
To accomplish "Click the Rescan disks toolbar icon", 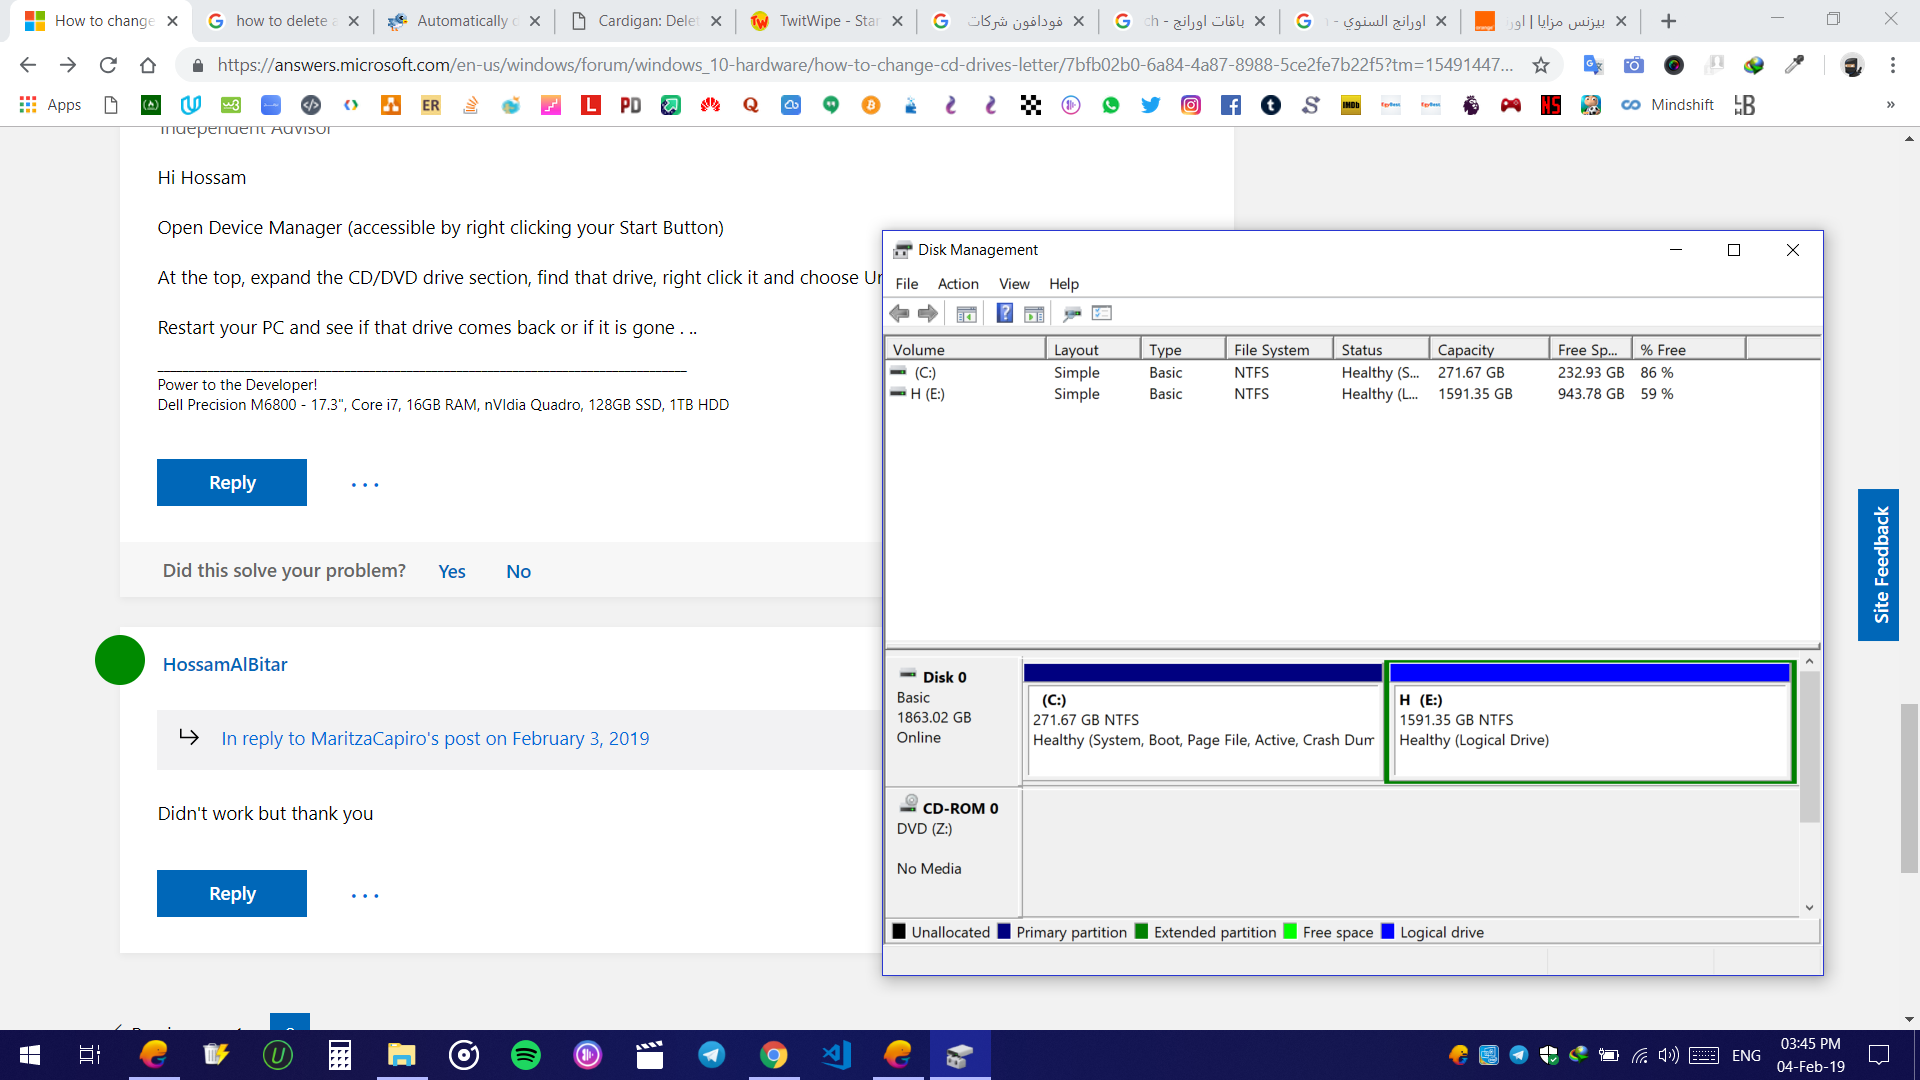I will (1072, 314).
